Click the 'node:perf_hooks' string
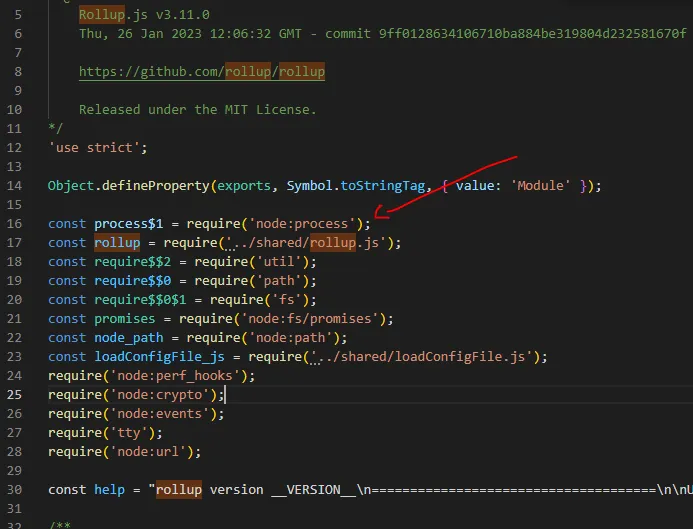The width and height of the screenshot is (693, 529). 175,376
